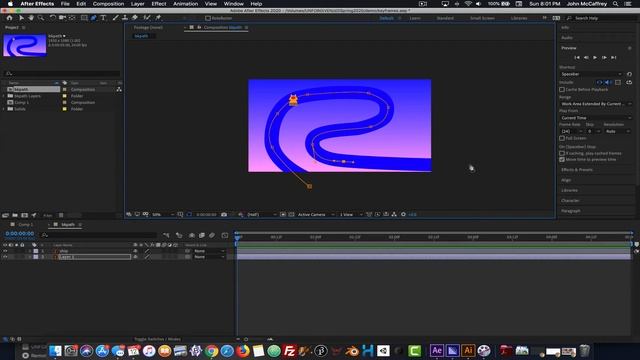
Task: Open ship layer parent None dropdown
Action: (x=209, y=251)
